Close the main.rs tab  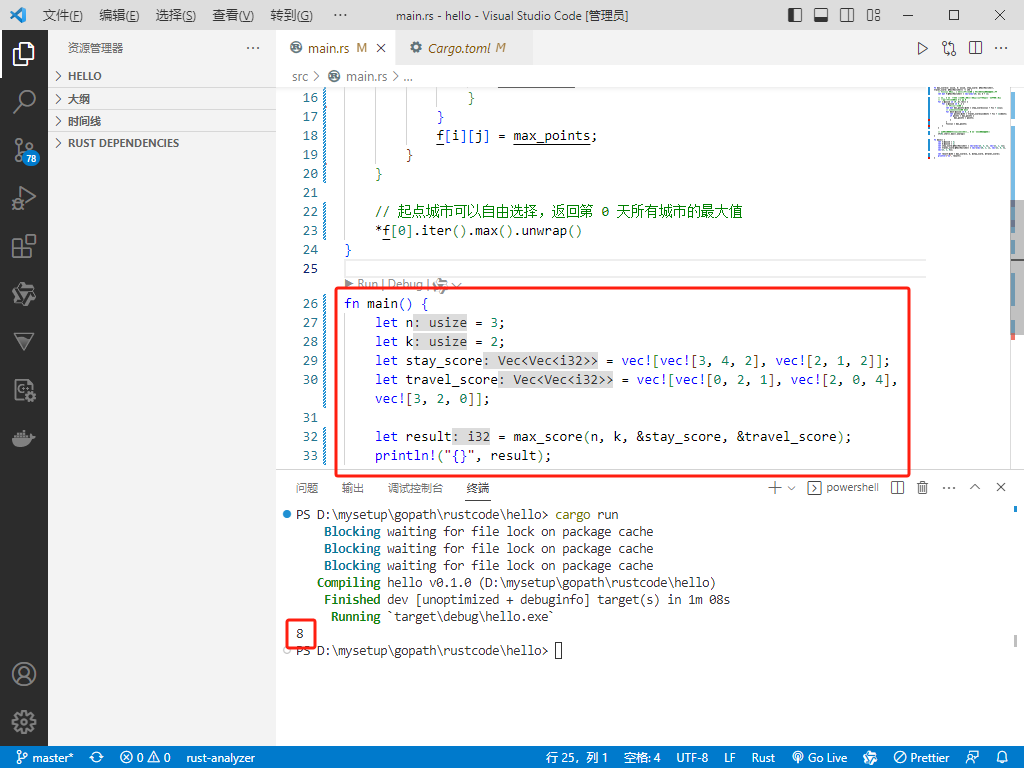(x=381, y=48)
